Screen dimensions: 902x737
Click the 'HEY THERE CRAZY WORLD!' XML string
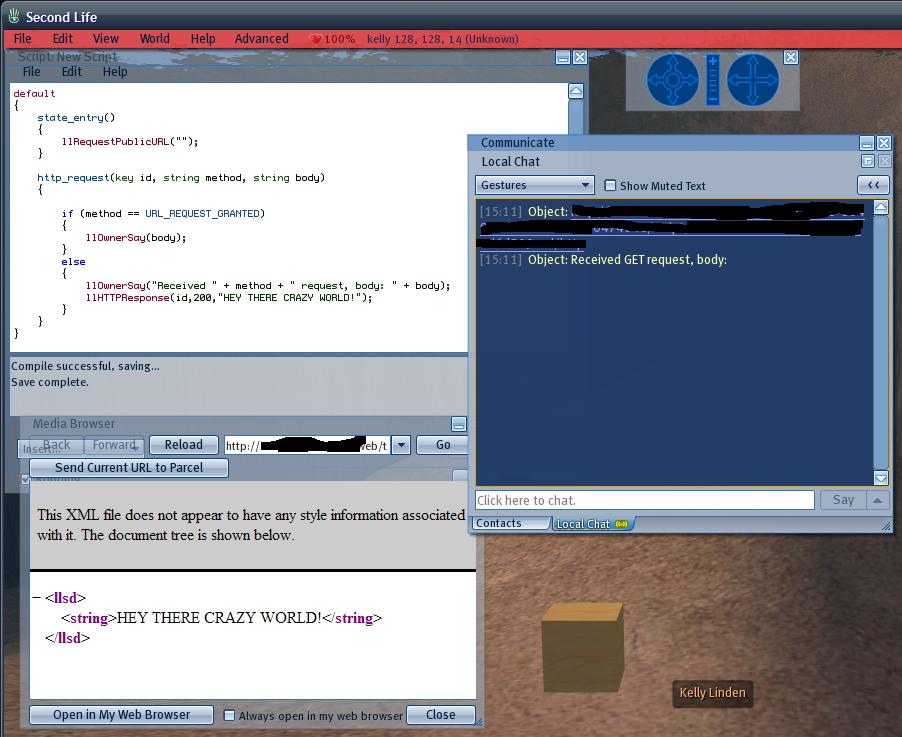click(x=219, y=618)
